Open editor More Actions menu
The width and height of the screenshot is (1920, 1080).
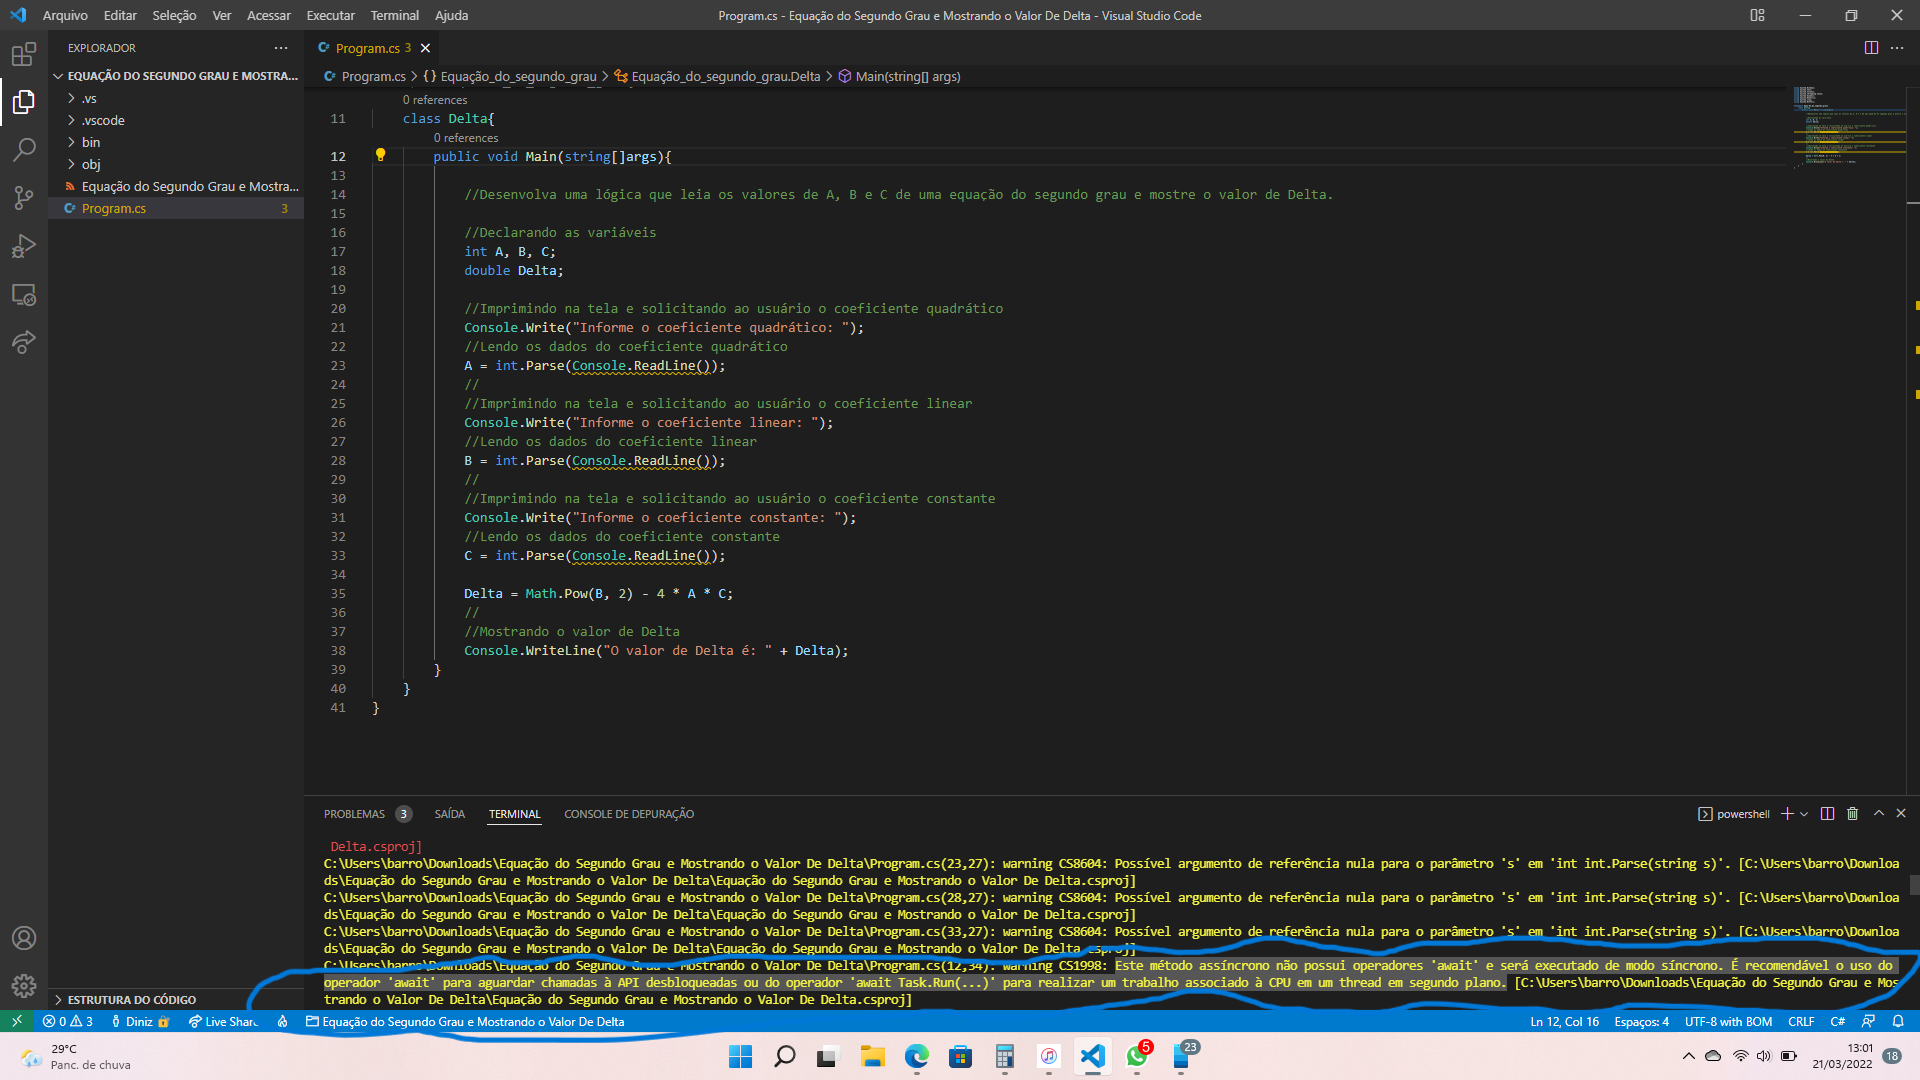click(x=1897, y=48)
